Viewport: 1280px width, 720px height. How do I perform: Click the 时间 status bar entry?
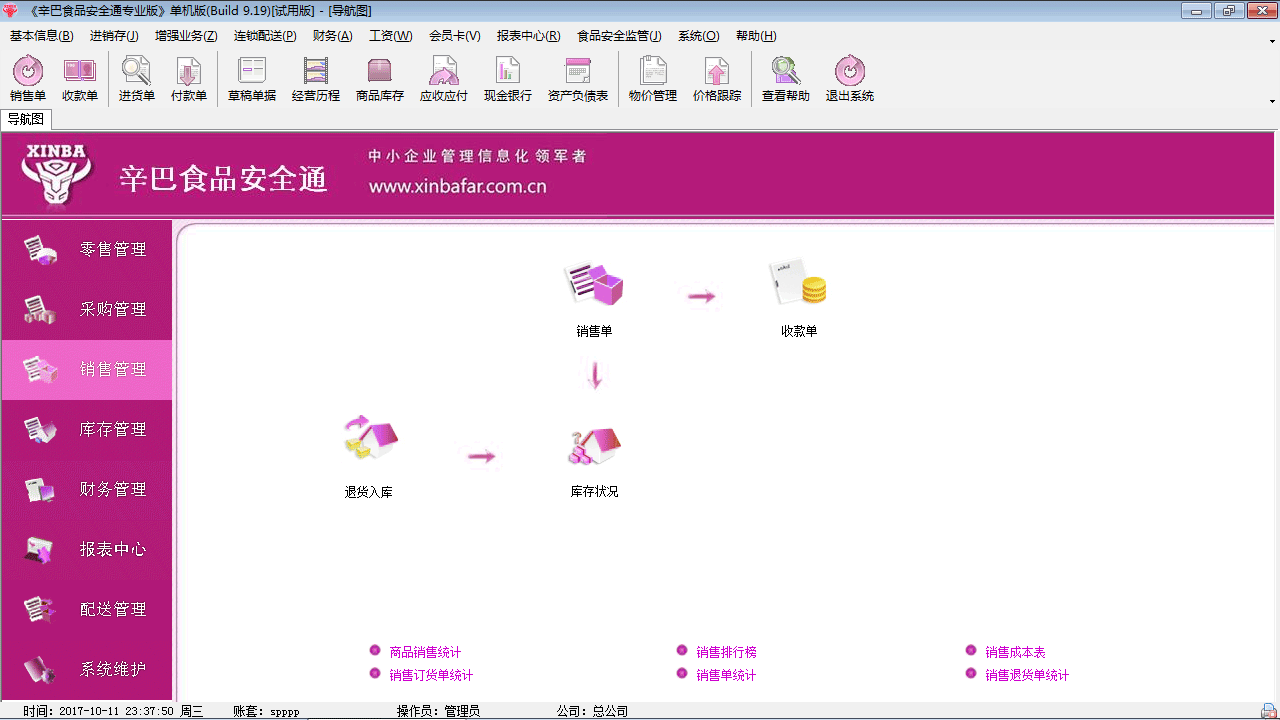(x=113, y=711)
